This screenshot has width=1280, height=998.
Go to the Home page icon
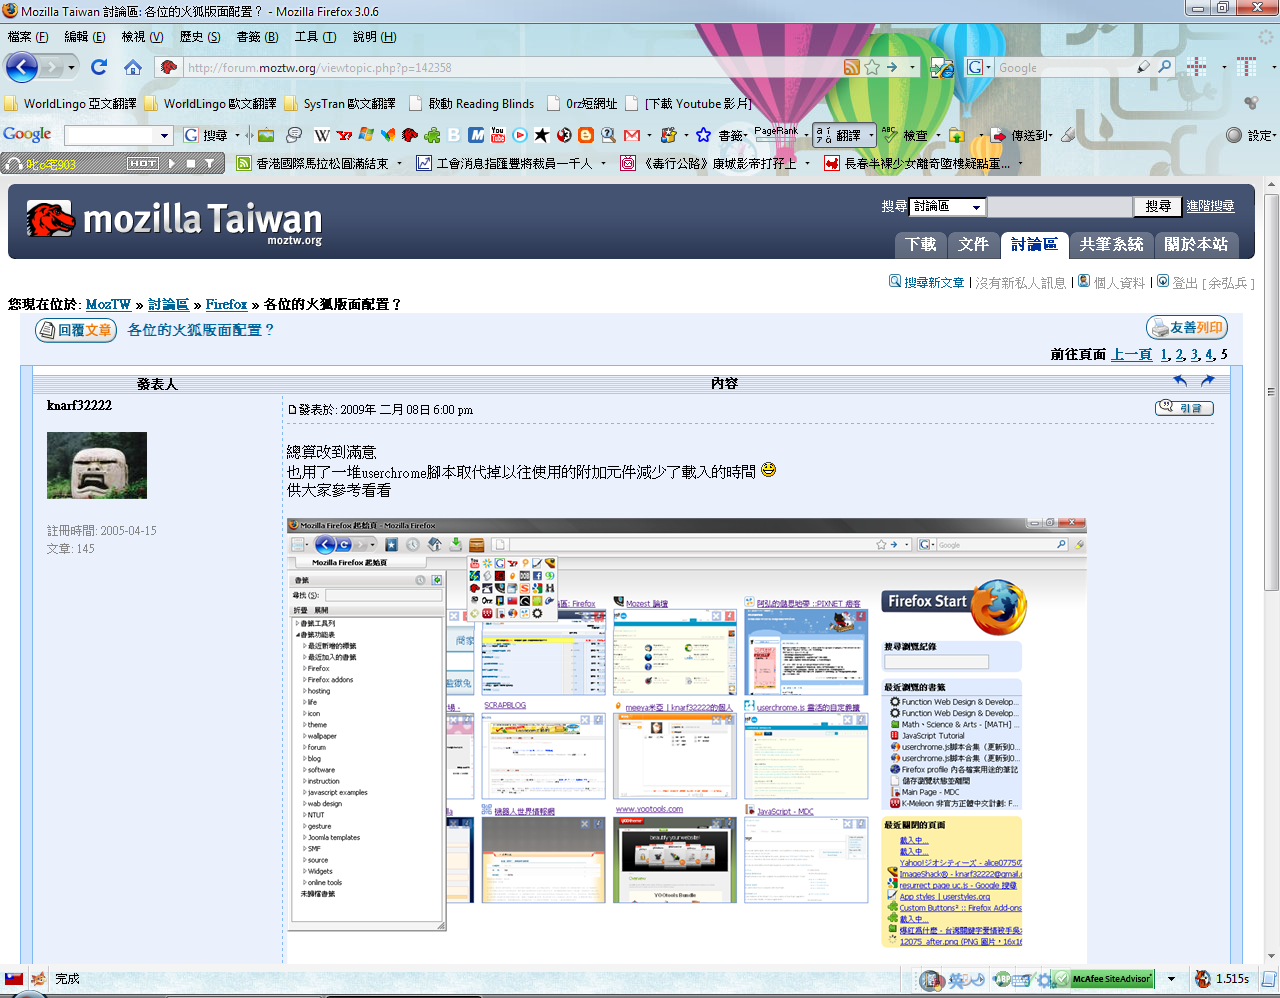coord(133,67)
